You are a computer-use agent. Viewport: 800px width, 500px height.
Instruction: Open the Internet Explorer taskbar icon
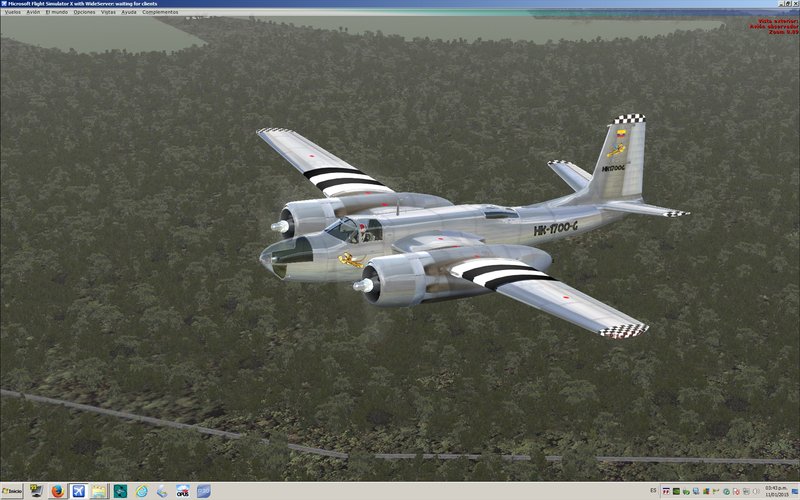click(x=141, y=491)
